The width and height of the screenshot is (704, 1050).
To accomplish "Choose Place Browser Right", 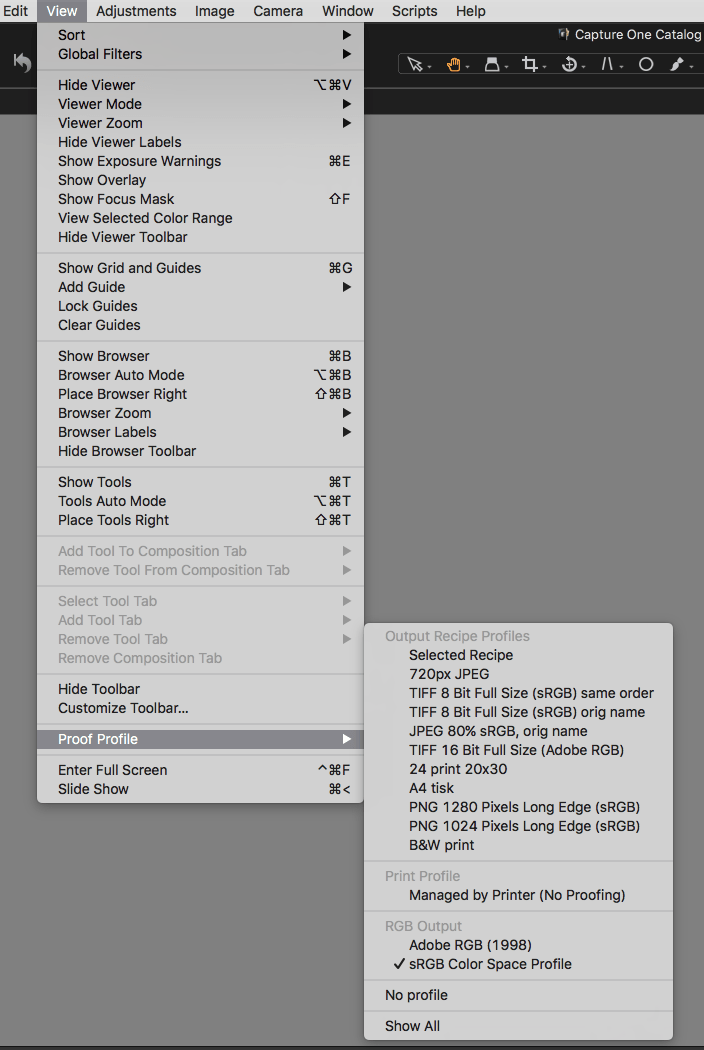I will (201, 394).
